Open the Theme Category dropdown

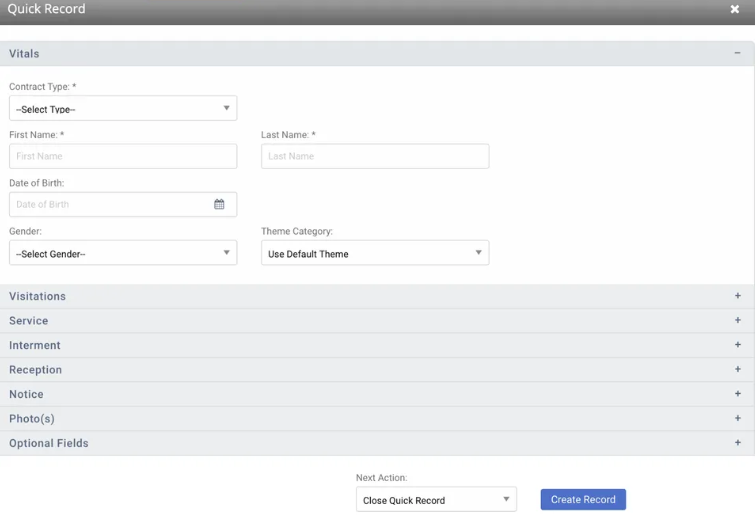(375, 254)
